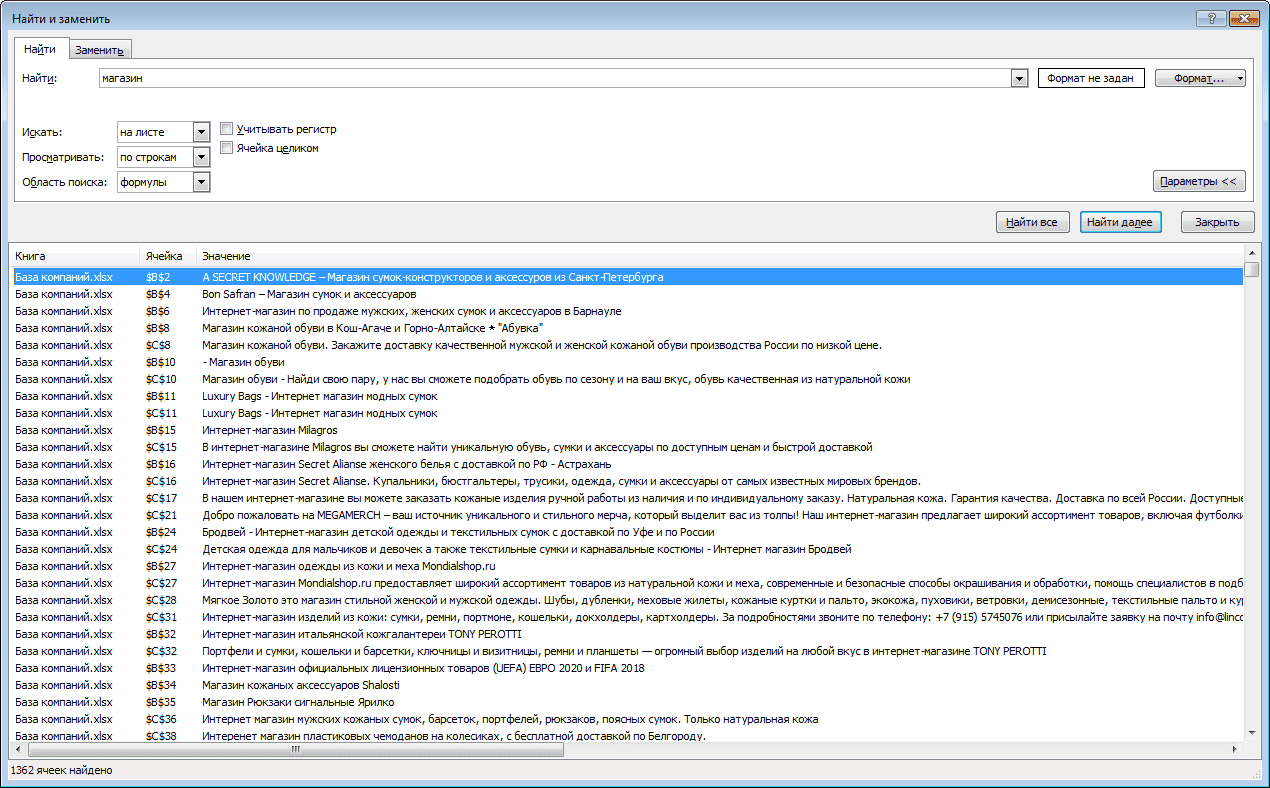Click the help question mark button
This screenshot has height=788, width=1270.
[1210, 18]
